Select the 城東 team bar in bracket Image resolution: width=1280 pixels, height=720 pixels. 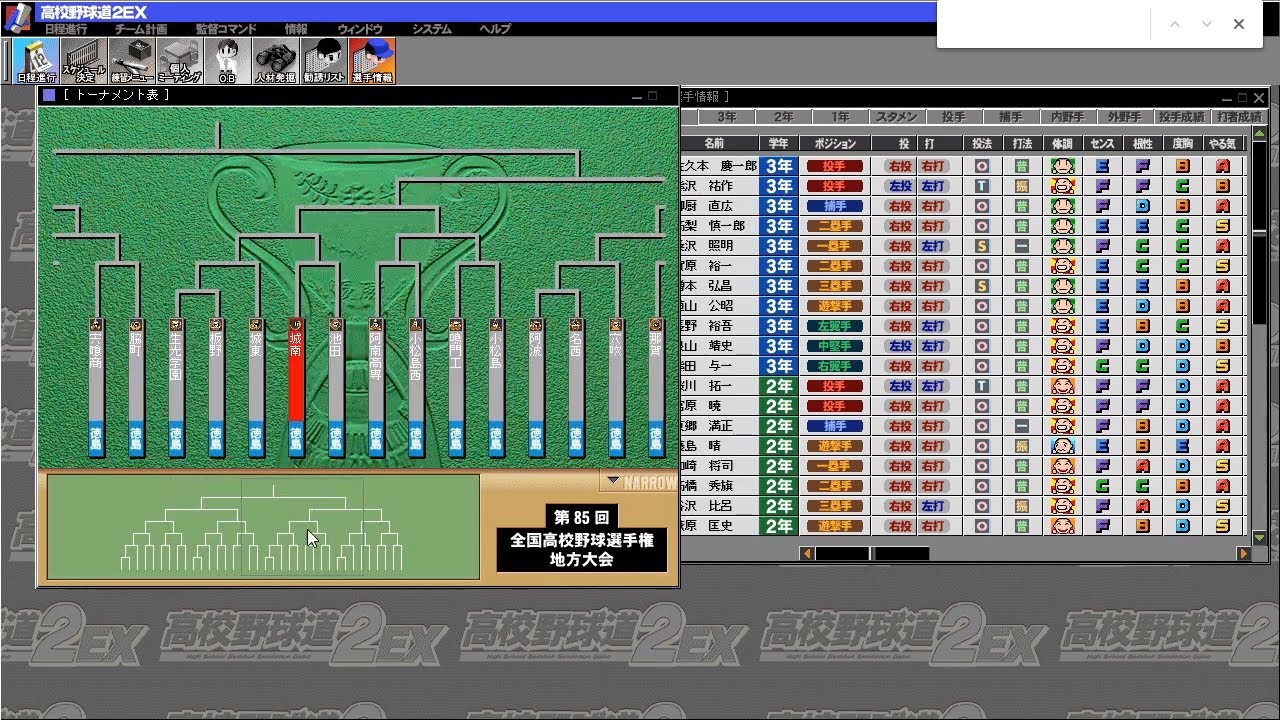pyautogui.click(x=256, y=388)
